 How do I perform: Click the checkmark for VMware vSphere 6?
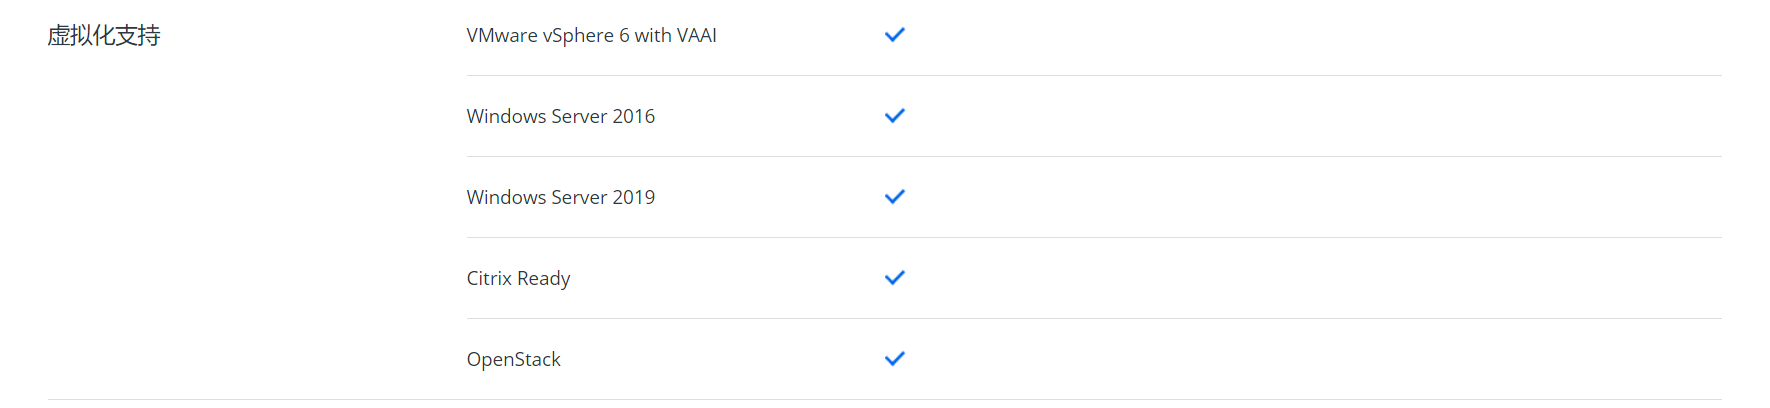coord(894,35)
